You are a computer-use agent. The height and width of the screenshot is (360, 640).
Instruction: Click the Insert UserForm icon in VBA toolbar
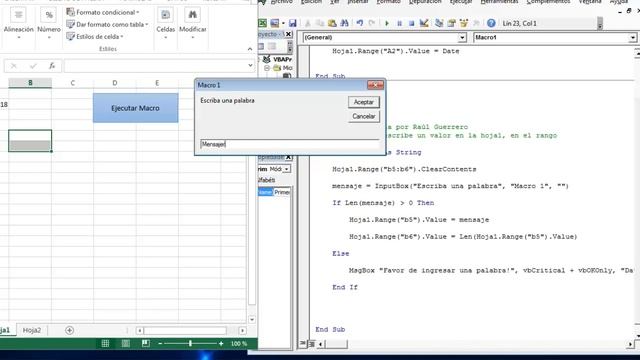click(x=275, y=23)
